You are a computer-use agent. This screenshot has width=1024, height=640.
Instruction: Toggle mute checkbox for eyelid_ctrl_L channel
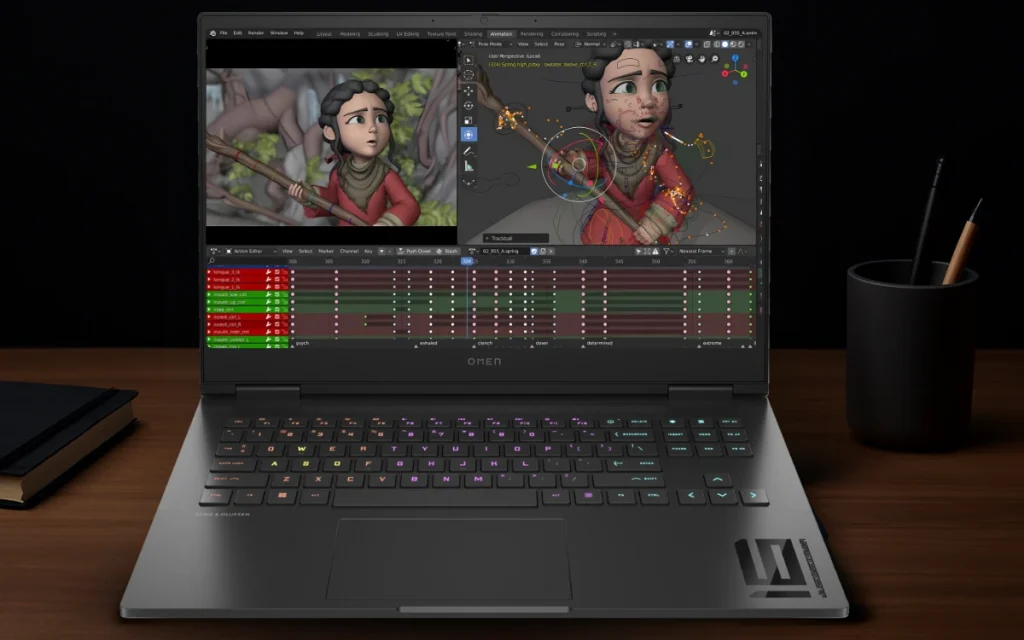click(277, 317)
